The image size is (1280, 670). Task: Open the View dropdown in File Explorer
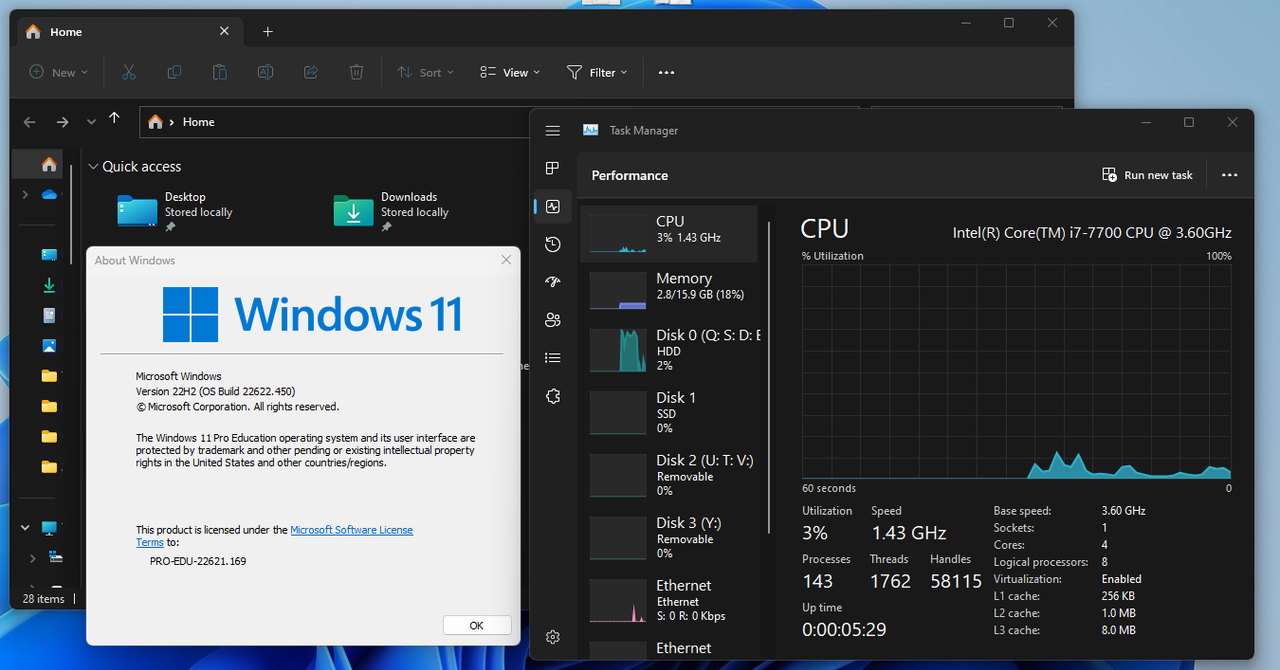coord(509,72)
